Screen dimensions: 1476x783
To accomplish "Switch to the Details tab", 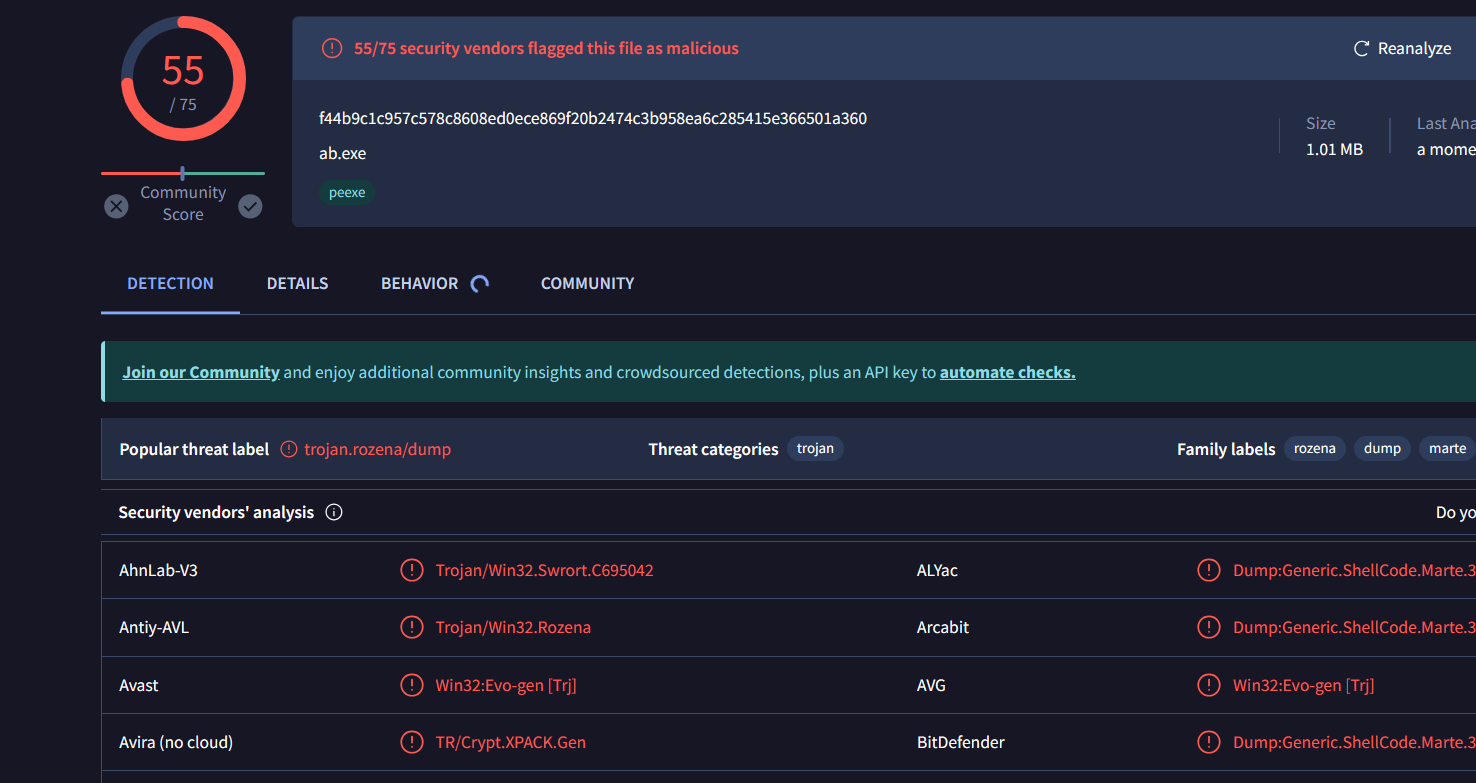I will point(297,283).
